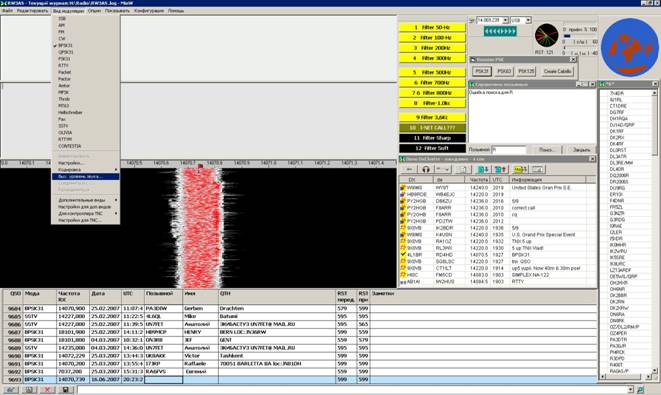Open the frequency dropdown arrow
Screen dimensions: 661x395
(505, 20)
